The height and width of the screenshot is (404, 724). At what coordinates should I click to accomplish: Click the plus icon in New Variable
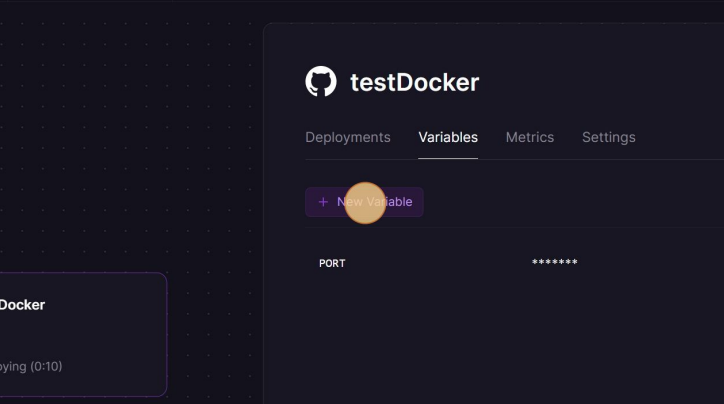(x=323, y=202)
